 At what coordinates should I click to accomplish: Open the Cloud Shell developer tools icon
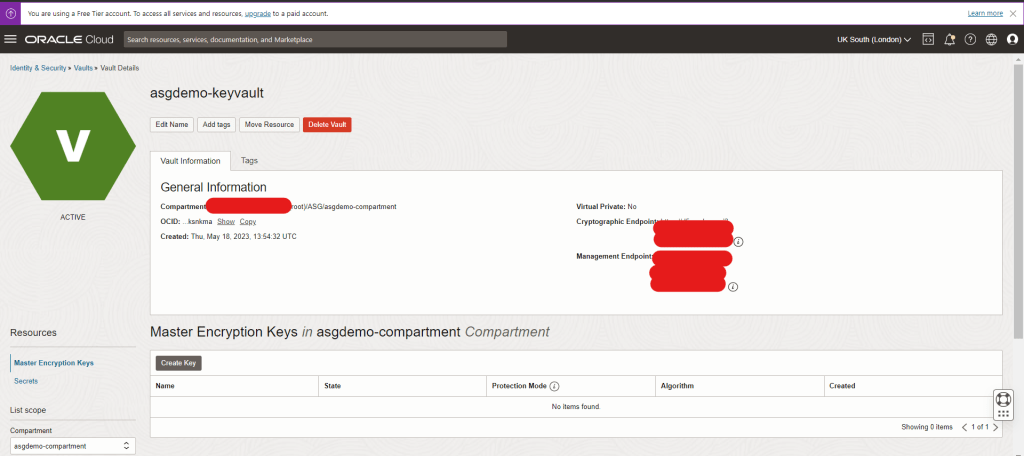click(928, 39)
